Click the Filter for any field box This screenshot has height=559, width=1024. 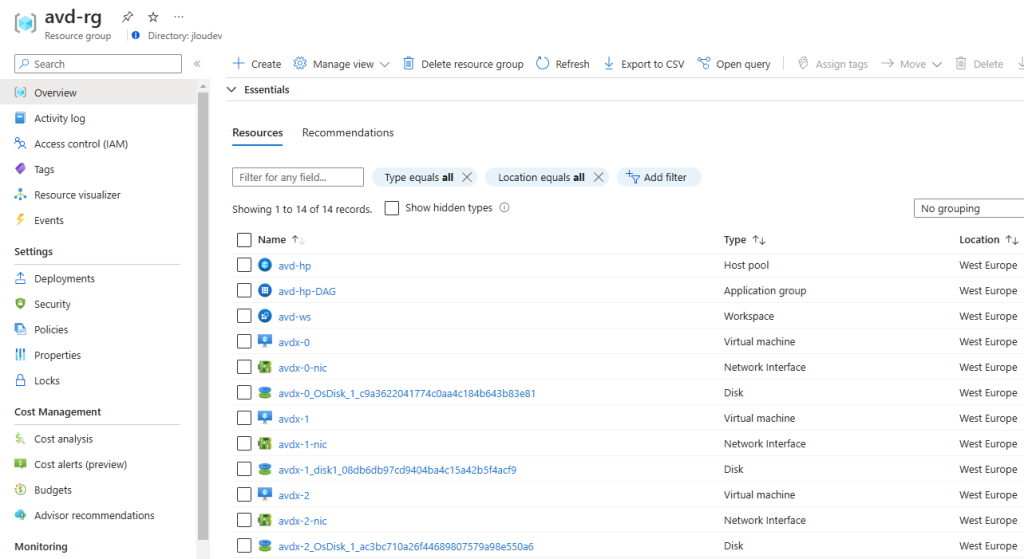[298, 177]
